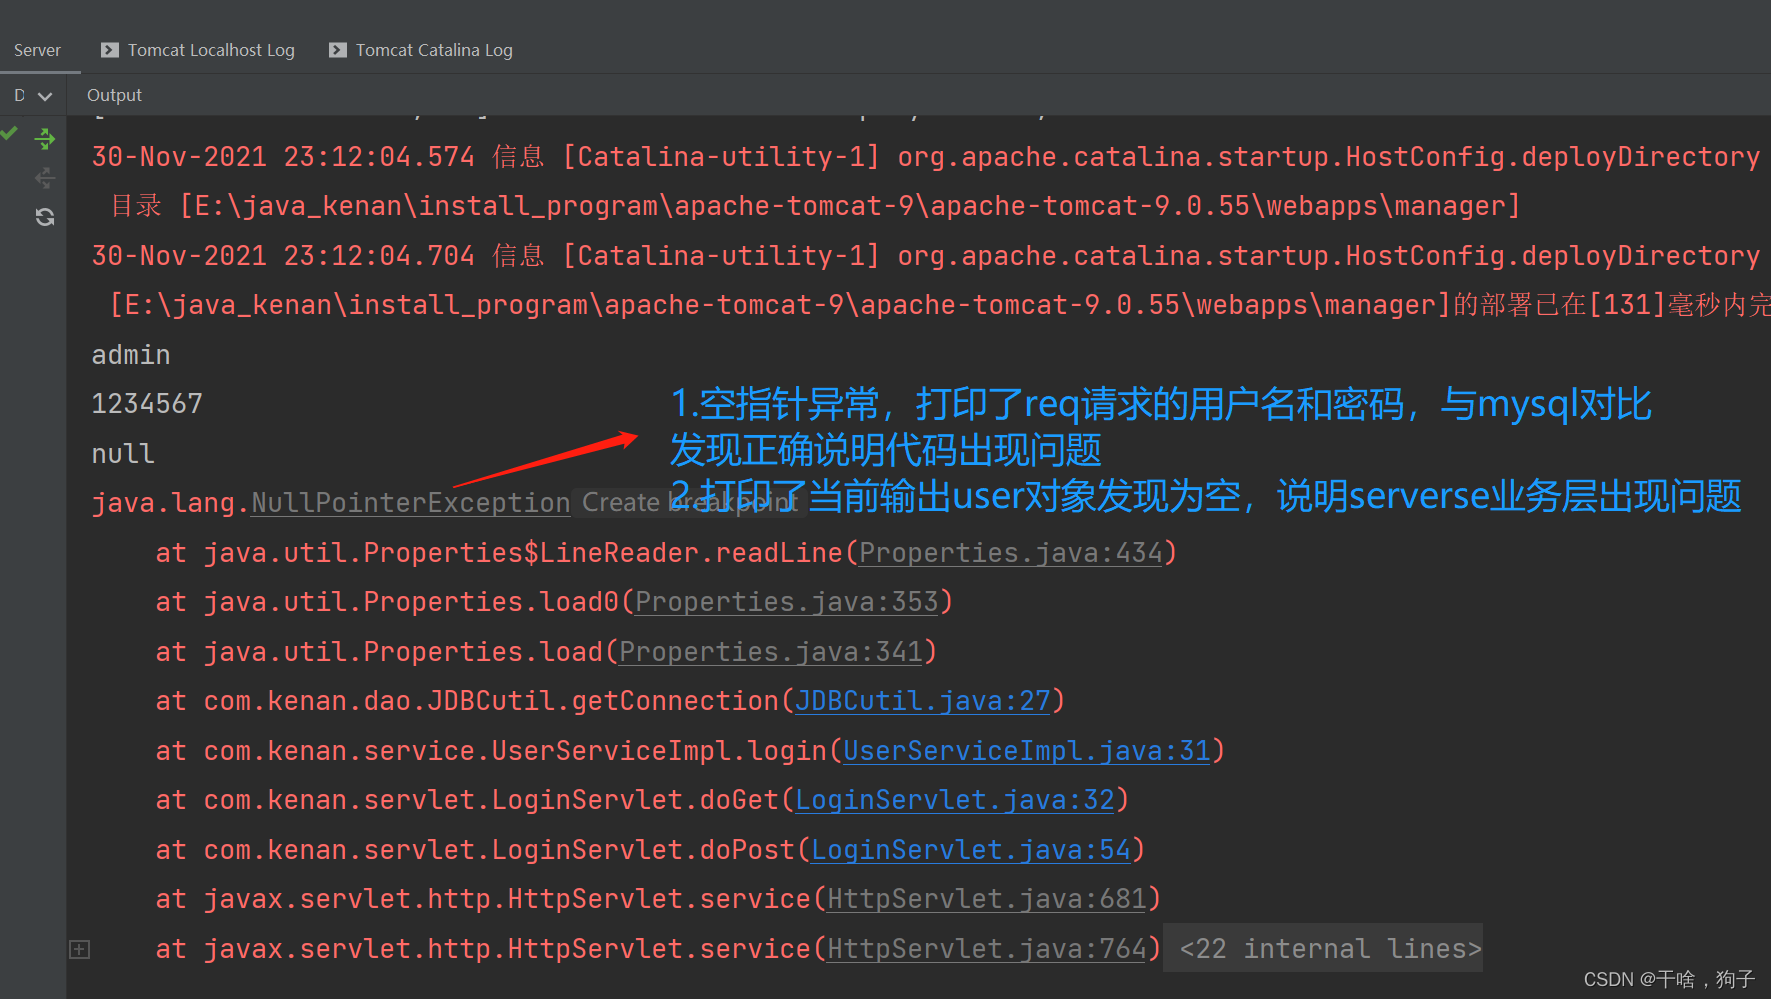Click 'at java.util.Properties.load0' text
Image resolution: width=1771 pixels, height=999 pixels.
387,601
